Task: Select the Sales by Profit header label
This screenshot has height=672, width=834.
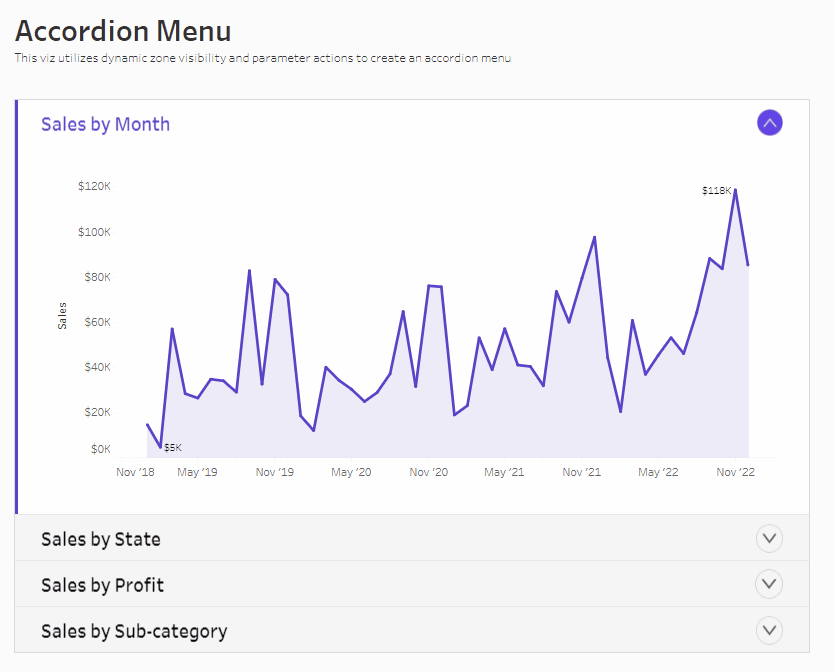Action: [x=102, y=585]
